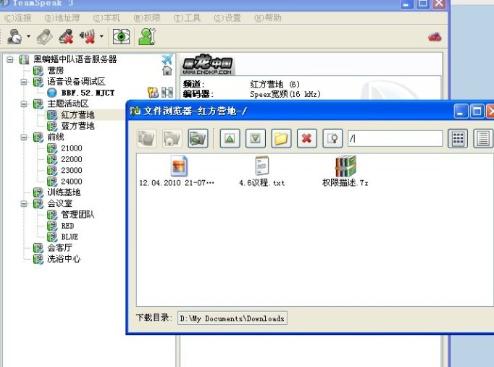The height and width of the screenshot is (367, 494).
Task: Click the airplane icon on the server row
Action: tap(167, 59)
